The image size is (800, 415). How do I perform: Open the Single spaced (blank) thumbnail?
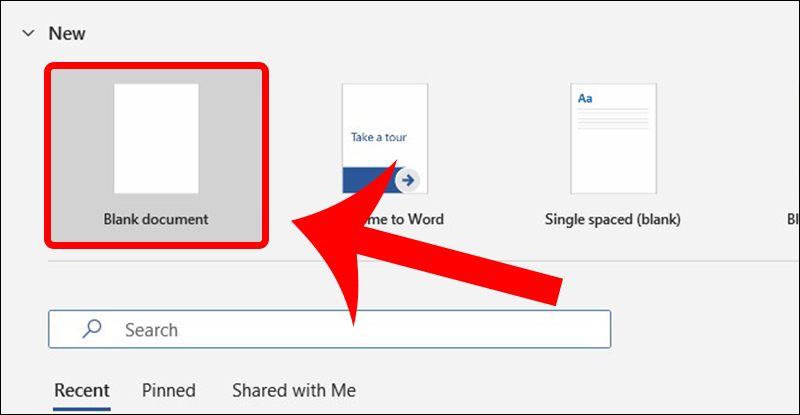613,138
